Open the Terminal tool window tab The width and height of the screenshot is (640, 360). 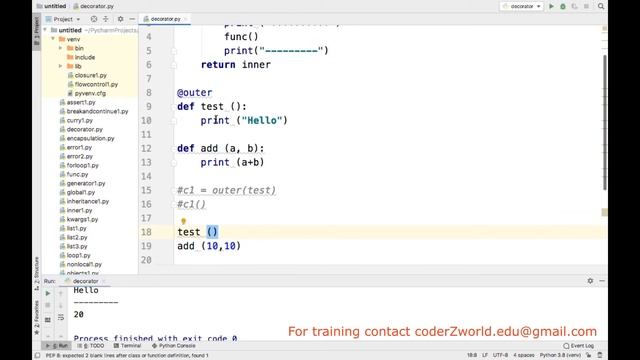coord(127,346)
